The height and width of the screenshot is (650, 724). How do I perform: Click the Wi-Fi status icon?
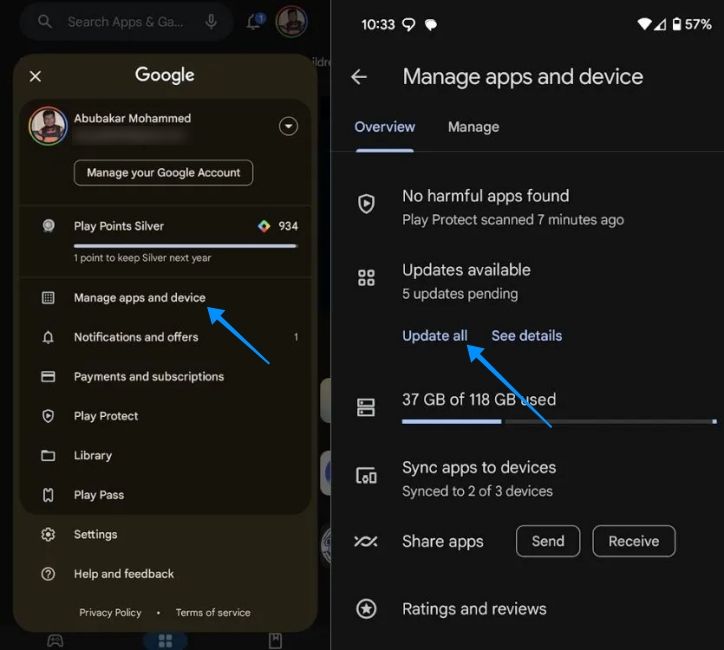pyautogui.click(x=644, y=24)
